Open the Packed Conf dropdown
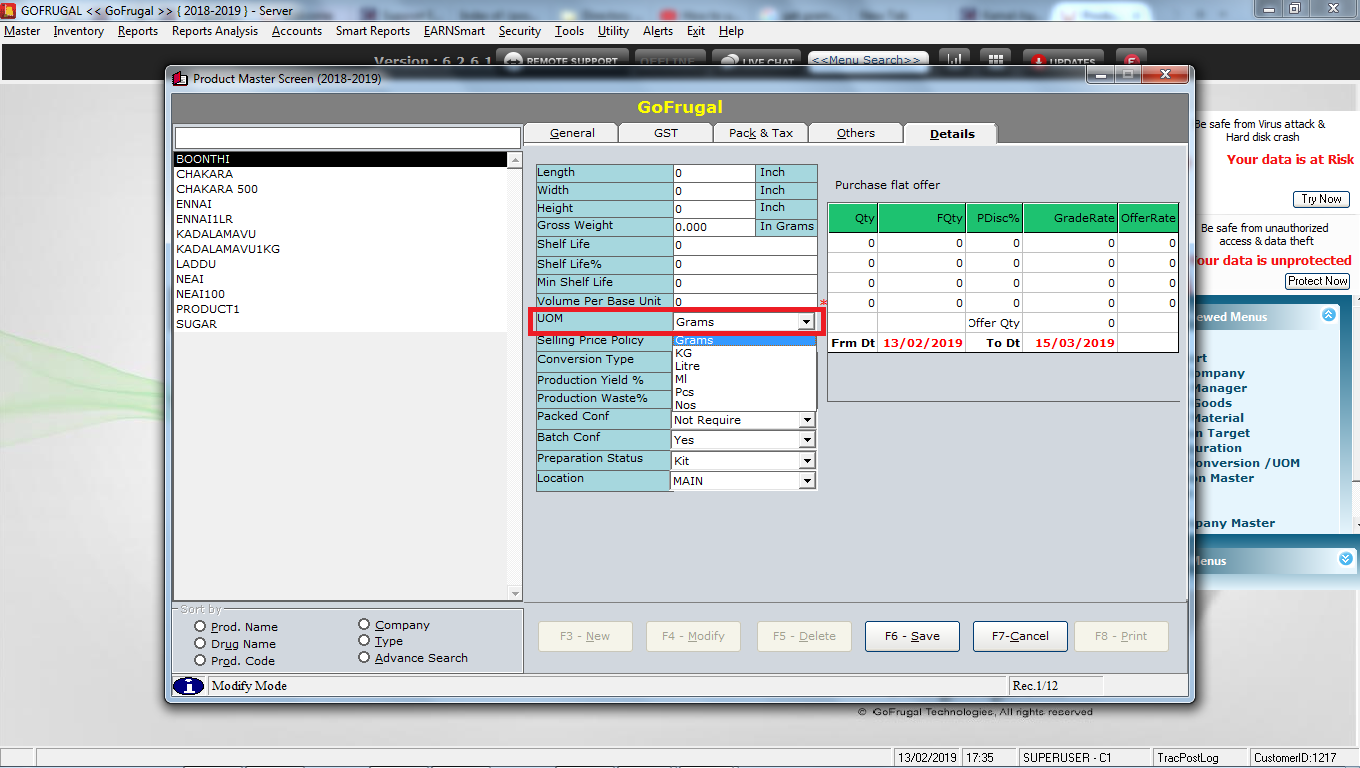This screenshot has width=1360, height=768. pos(806,420)
